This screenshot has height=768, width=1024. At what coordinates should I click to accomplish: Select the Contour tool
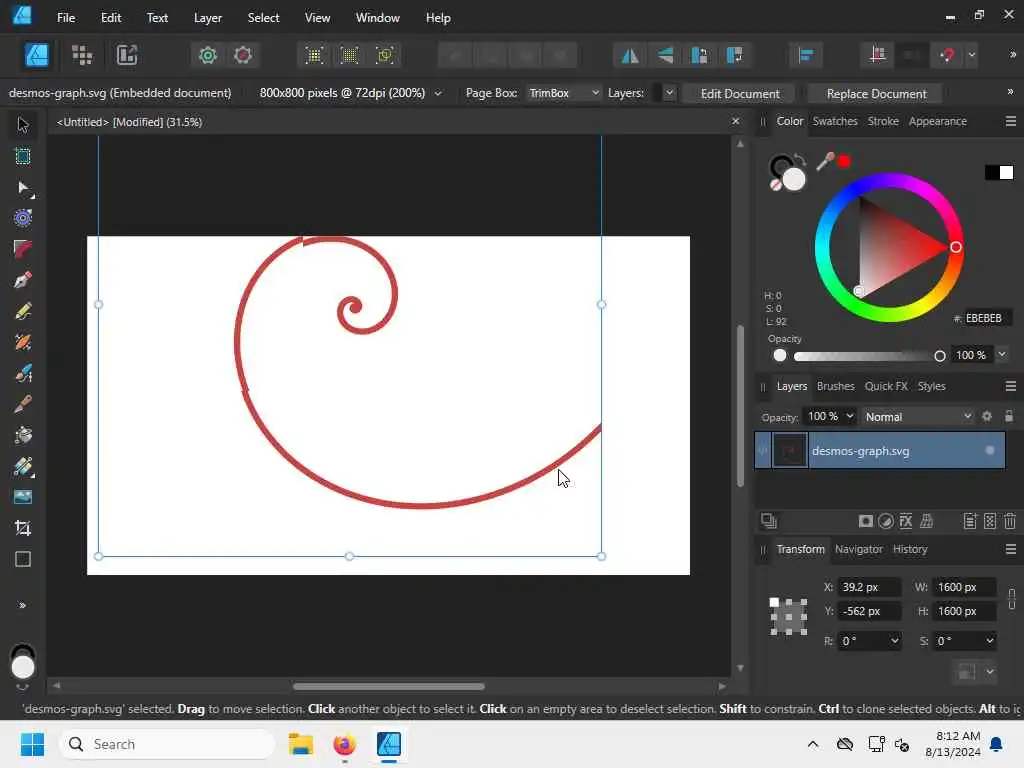[x=23, y=218]
